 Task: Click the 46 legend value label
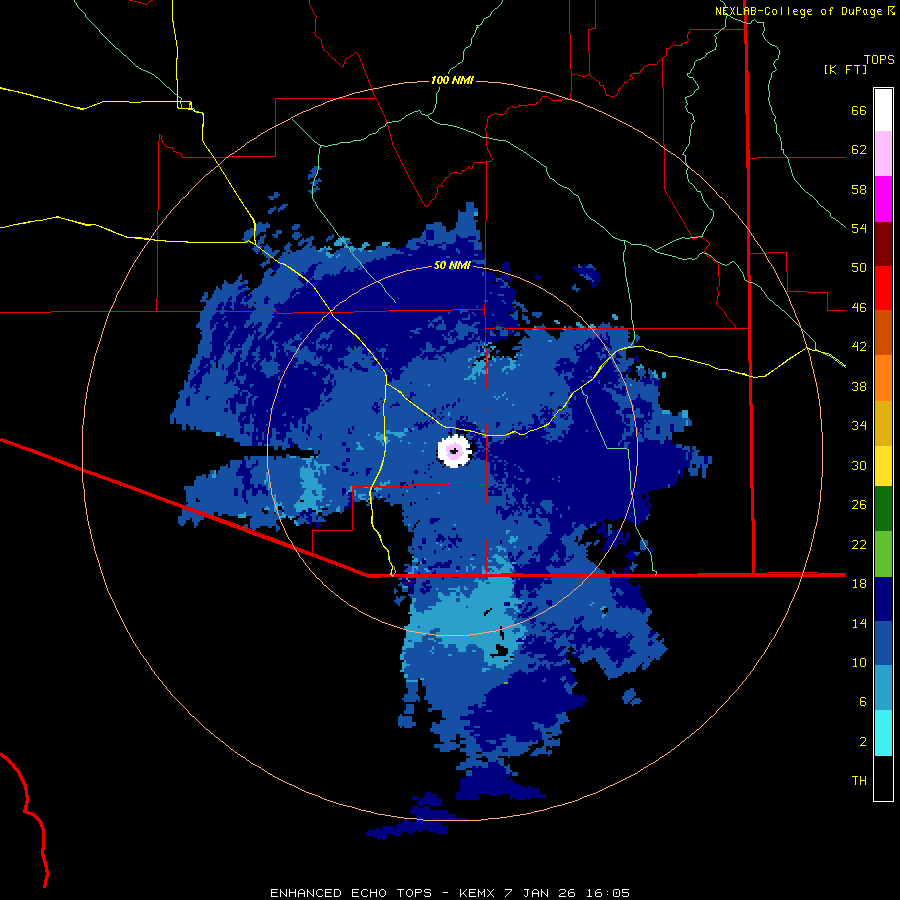[x=859, y=308]
